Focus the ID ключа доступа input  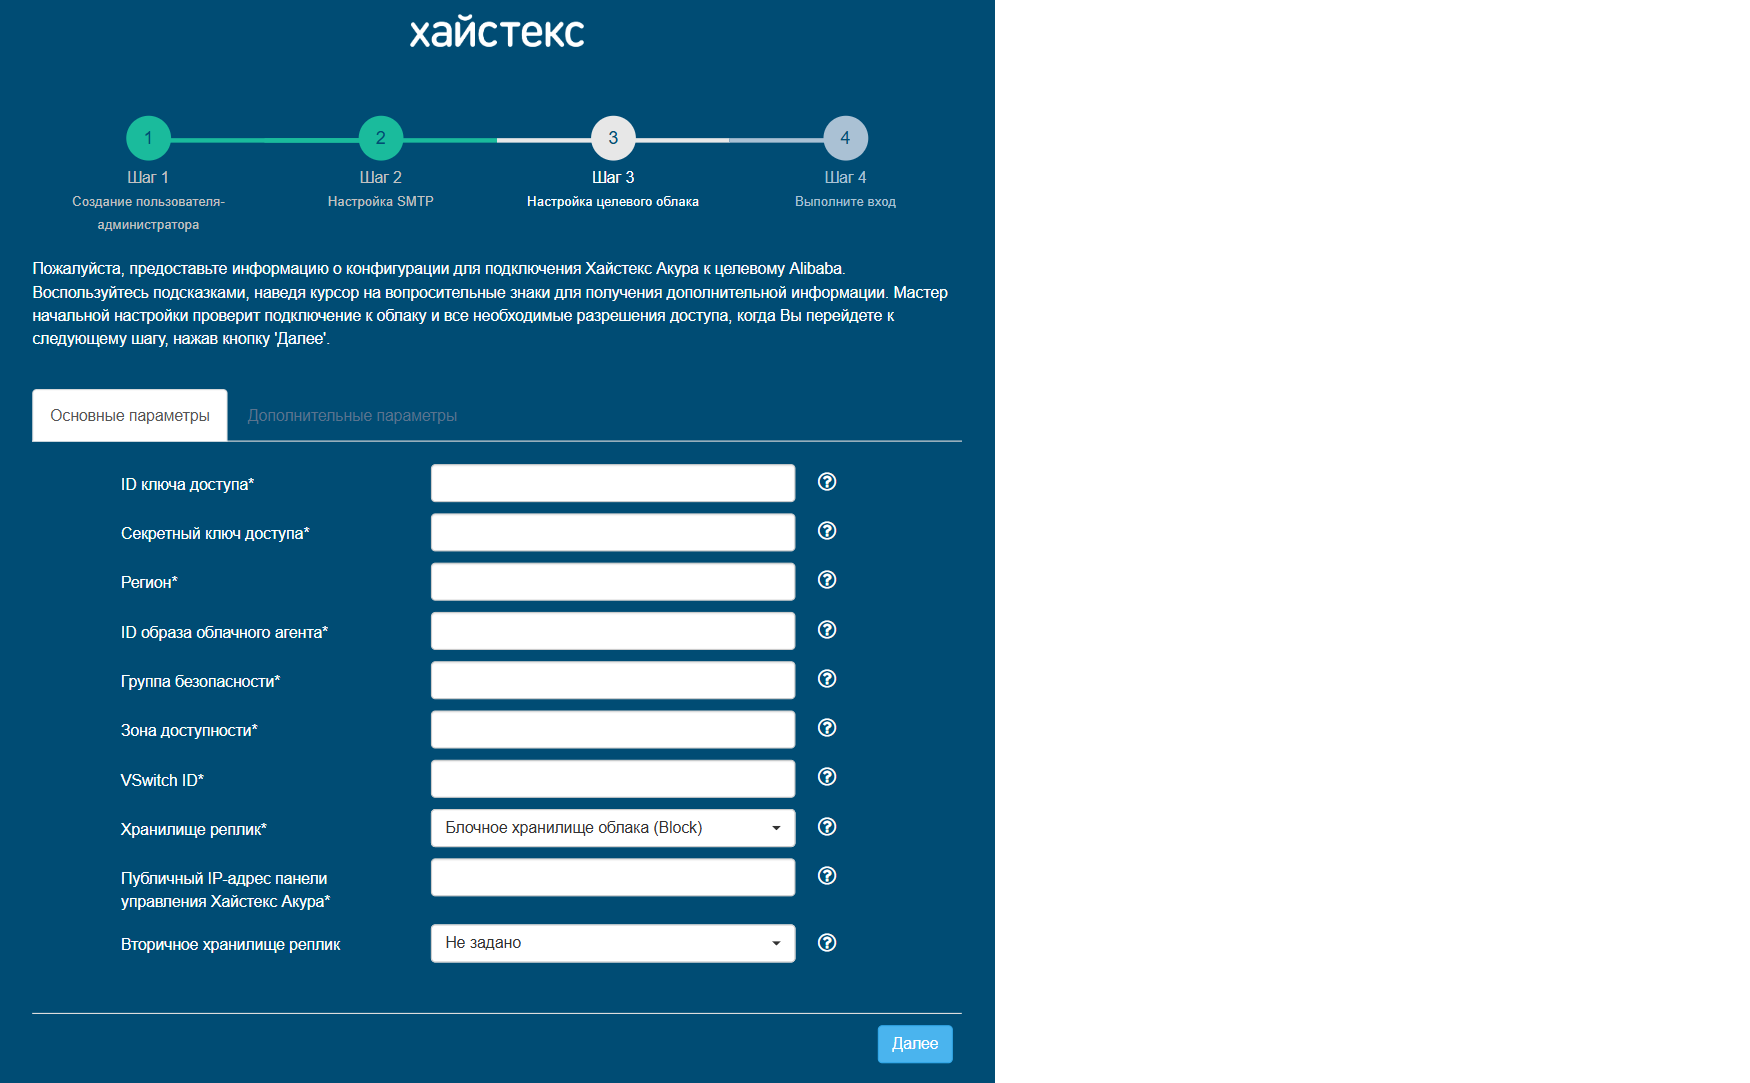(613, 483)
